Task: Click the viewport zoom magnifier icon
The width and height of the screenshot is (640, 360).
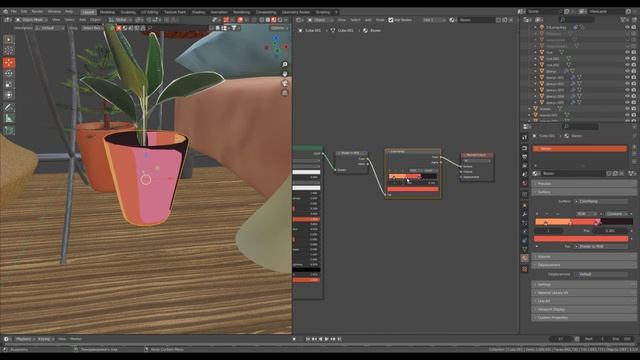Action: click(284, 64)
